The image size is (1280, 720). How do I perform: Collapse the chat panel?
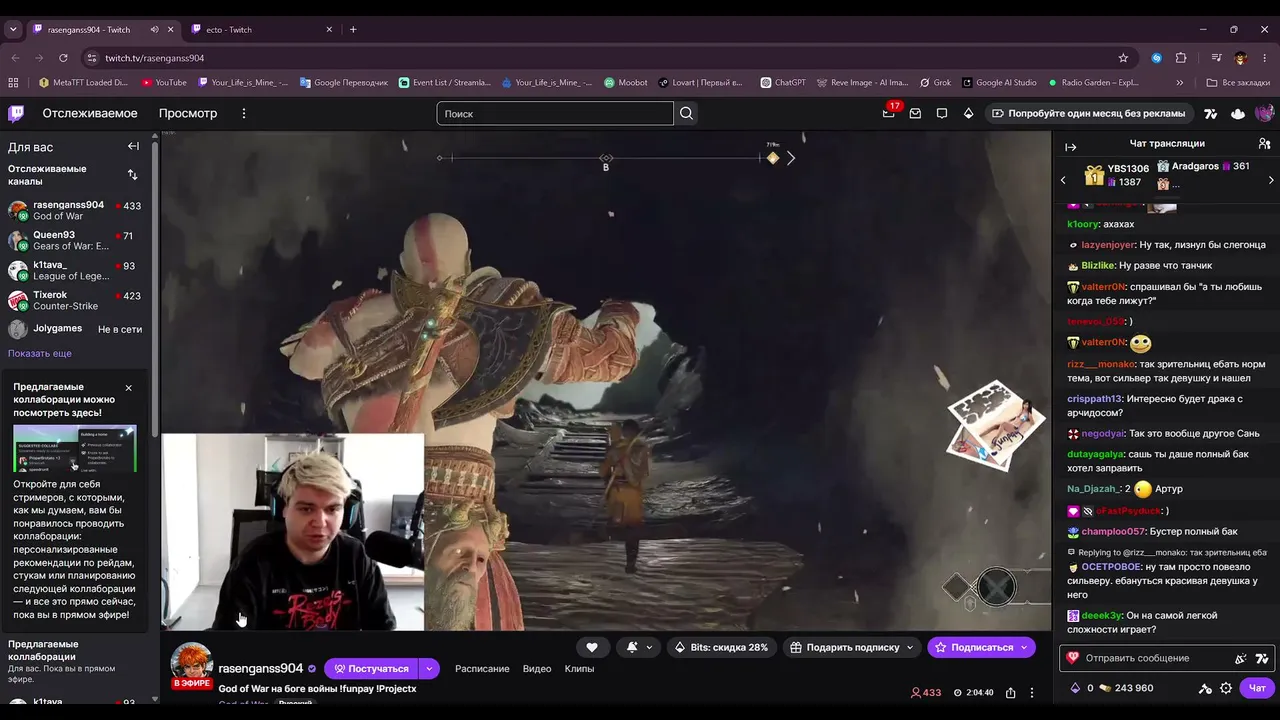pos(1070,147)
